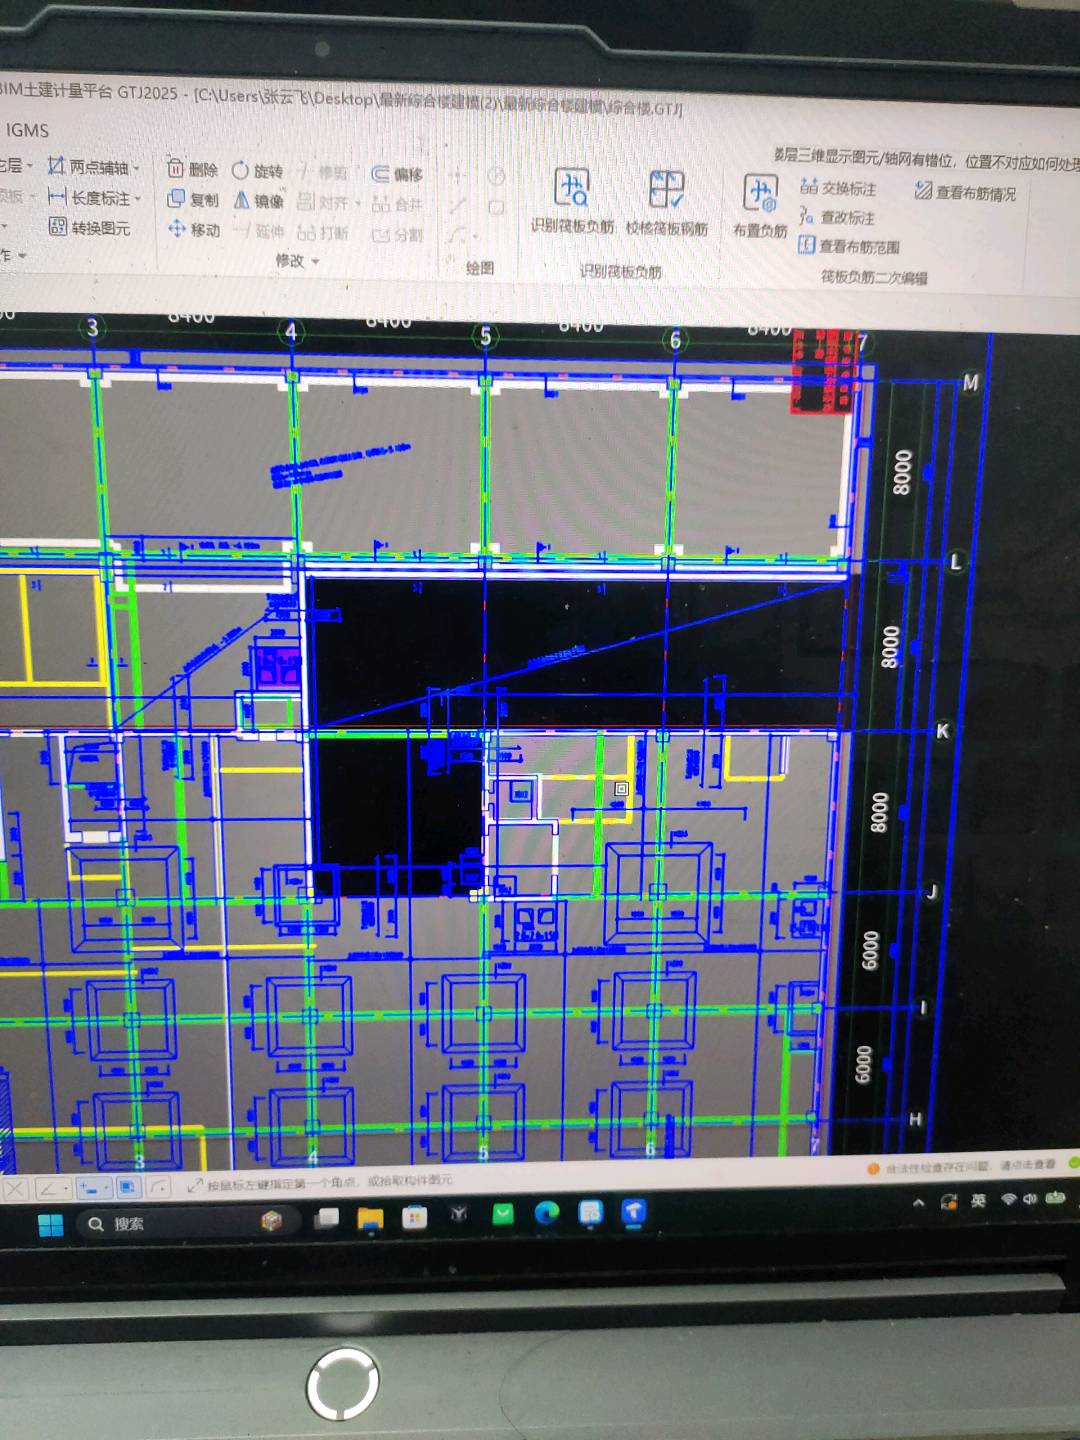This screenshot has width=1080, height=1440.
Task: Click the 转换图元 tool
Action: [90, 227]
